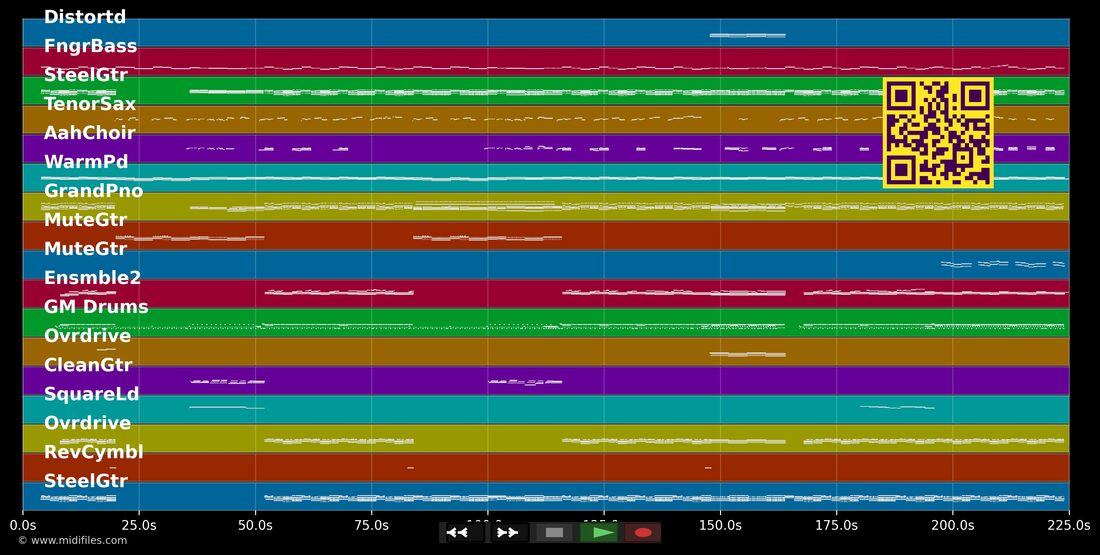
Task: Select the MuteGtr label directly below GrandPno
Action: pos(86,220)
